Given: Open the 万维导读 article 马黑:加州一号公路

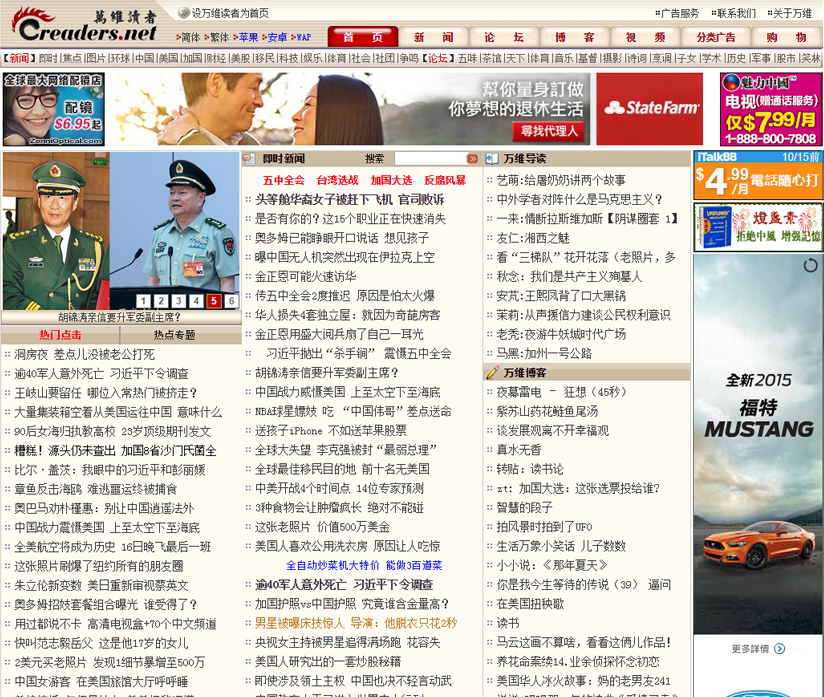Looking at the screenshot, I should [x=544, y=353].
